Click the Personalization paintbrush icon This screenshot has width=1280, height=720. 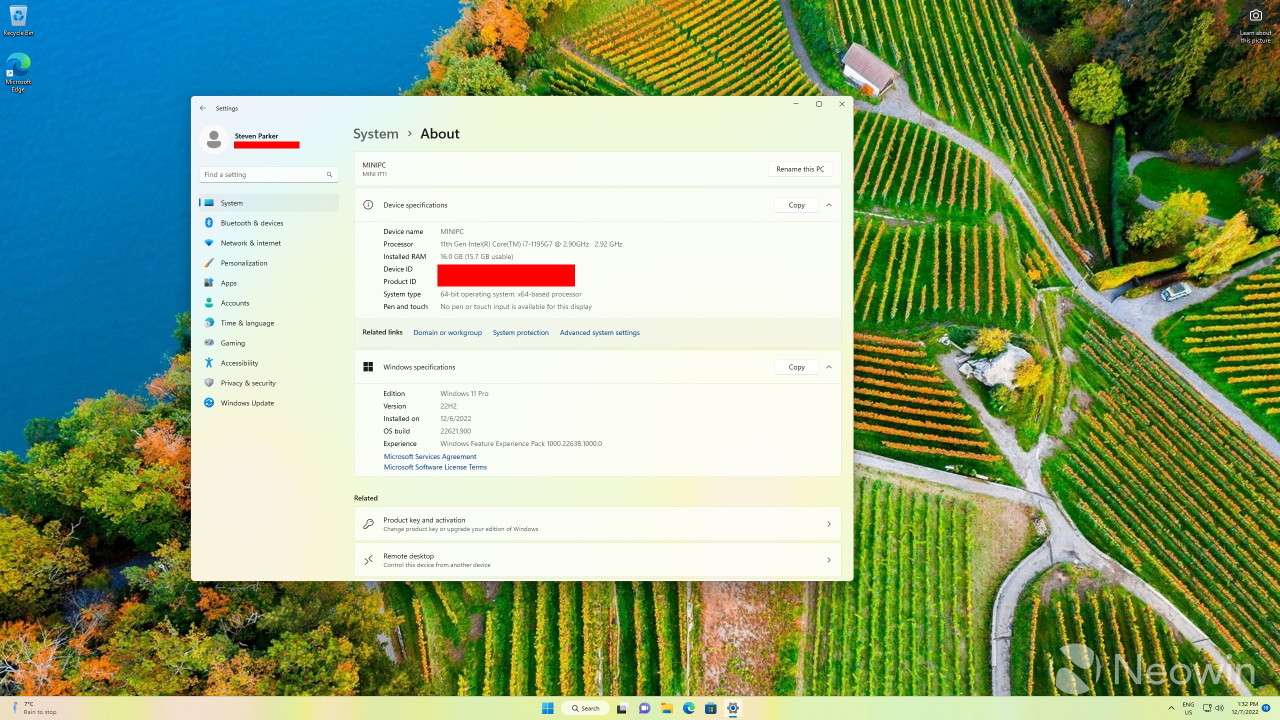point(209,263)
